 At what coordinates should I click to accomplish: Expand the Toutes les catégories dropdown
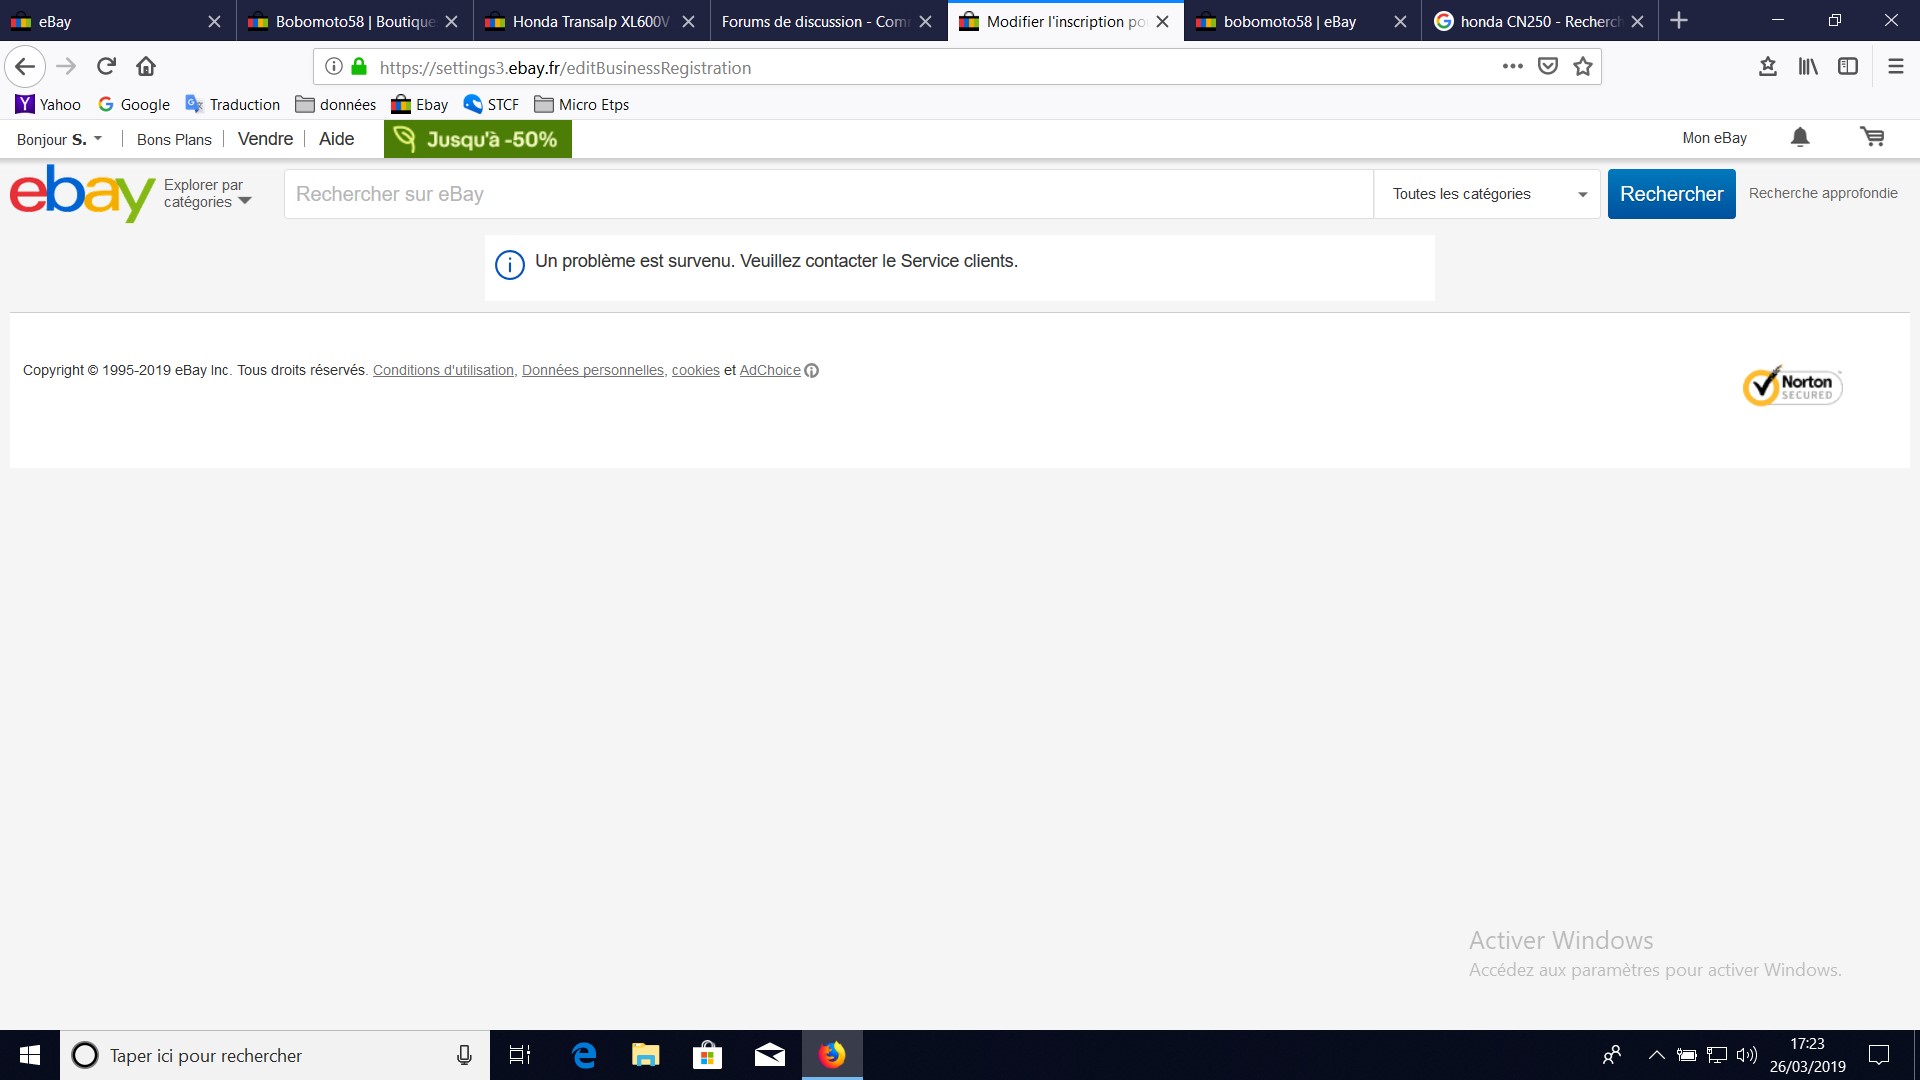point(1488,194)
